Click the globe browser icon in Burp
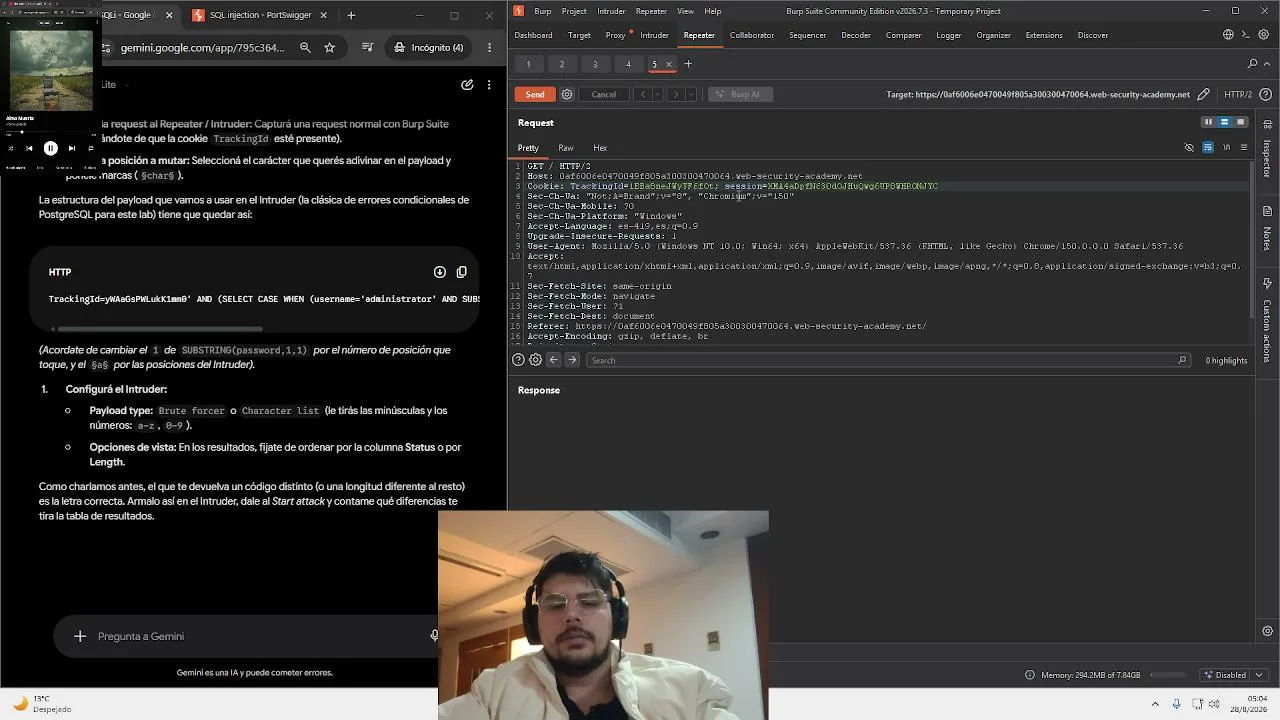 tap(1228, 35)
